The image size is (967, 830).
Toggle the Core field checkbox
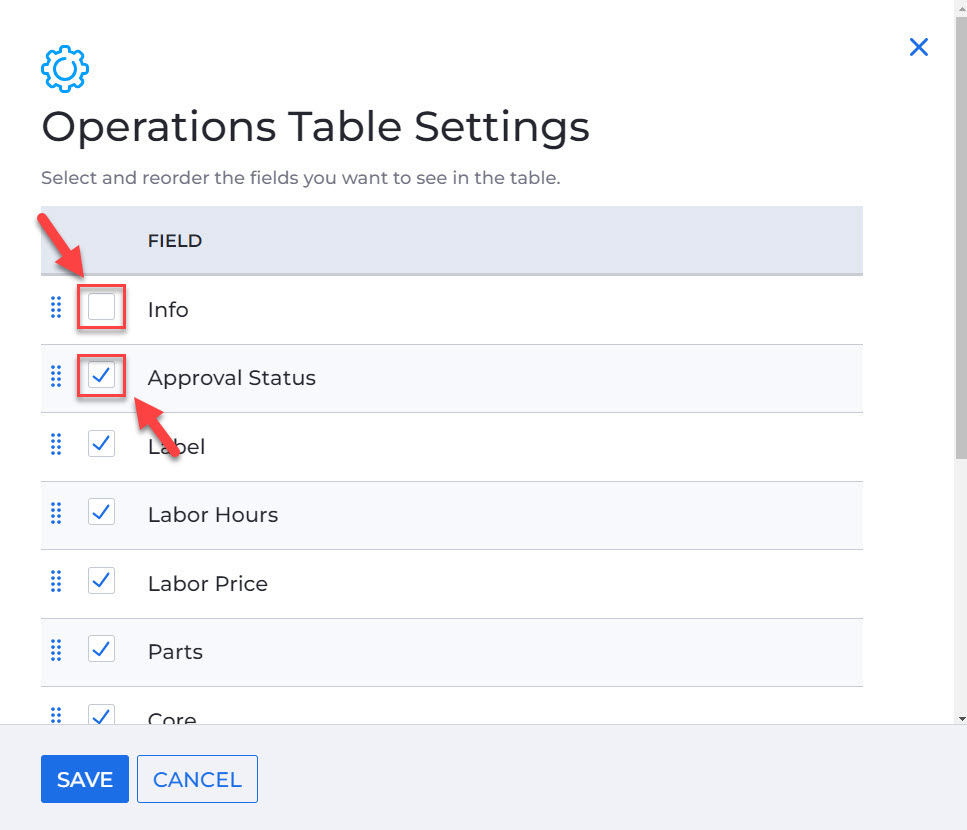102,714
